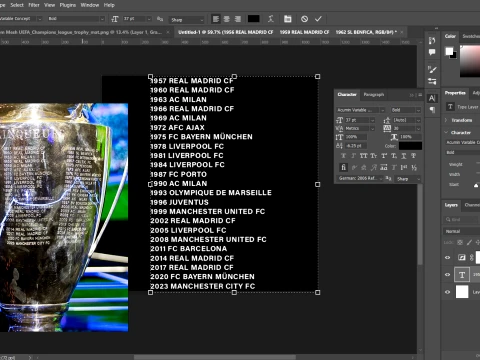
Task: Click the Ordinals OpenType icon
Action: pyautogui.click(x=404, y=167)
